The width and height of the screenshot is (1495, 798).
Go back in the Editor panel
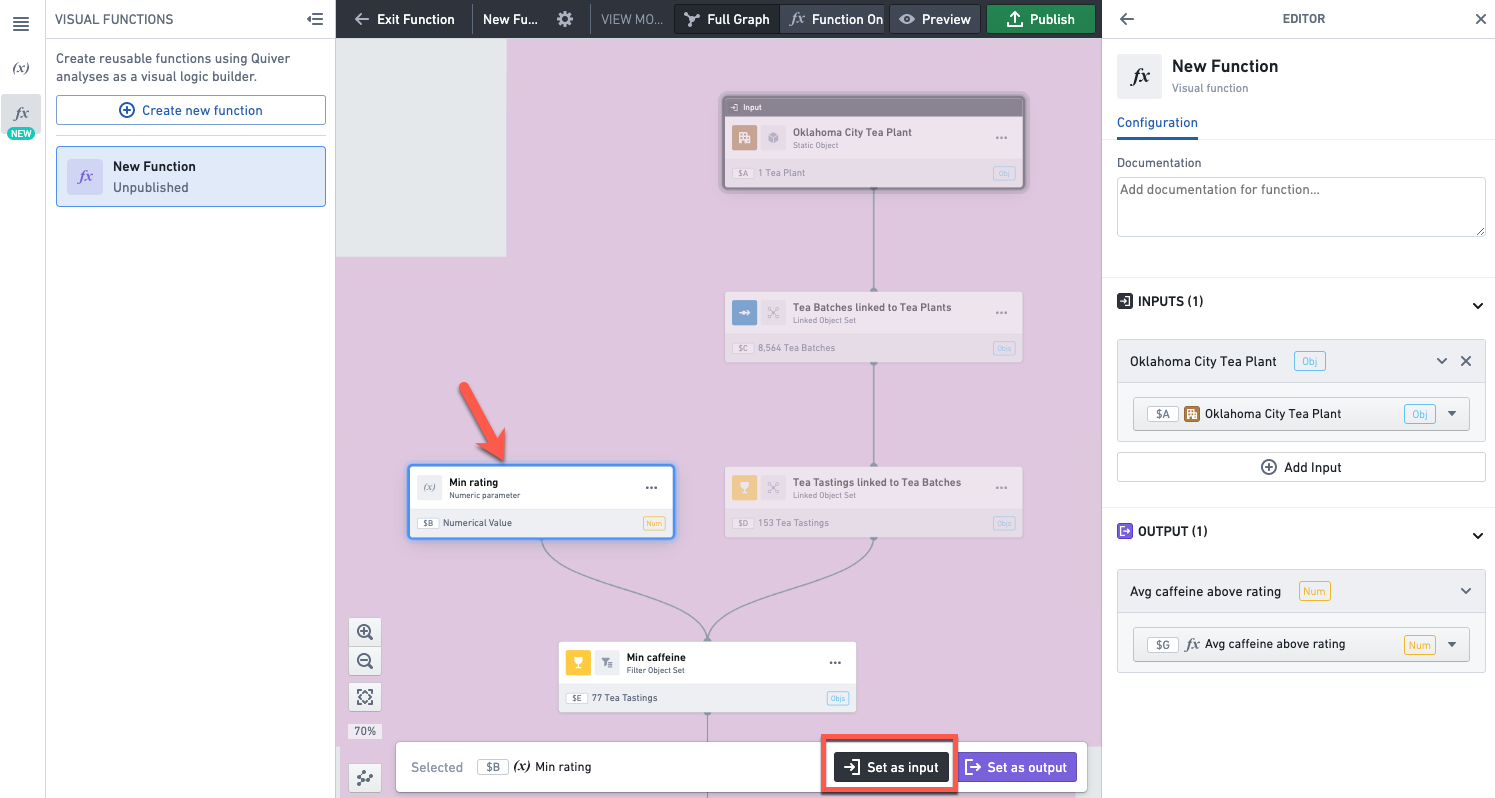pyautogui.click(x=1127, y=19)
